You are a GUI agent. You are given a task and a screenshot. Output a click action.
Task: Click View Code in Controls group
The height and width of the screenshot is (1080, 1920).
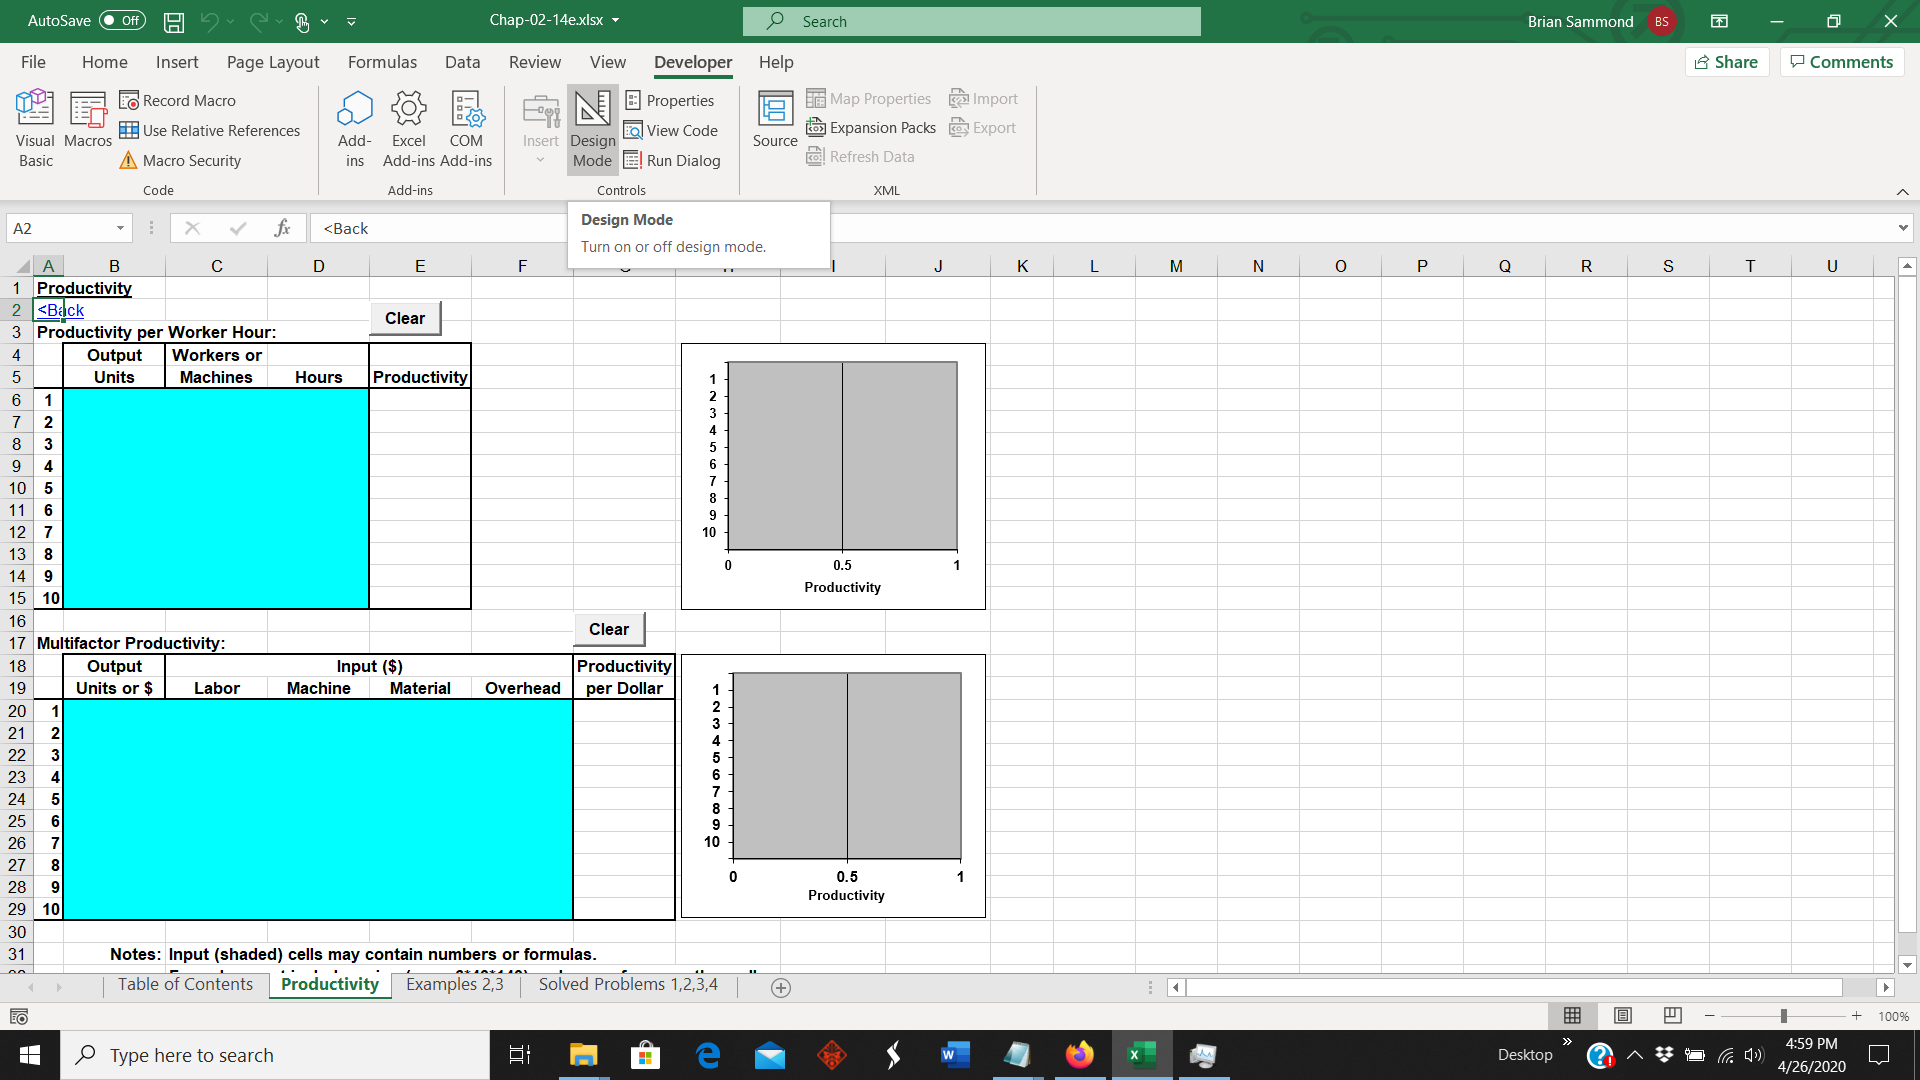click(x=671, y=130)
